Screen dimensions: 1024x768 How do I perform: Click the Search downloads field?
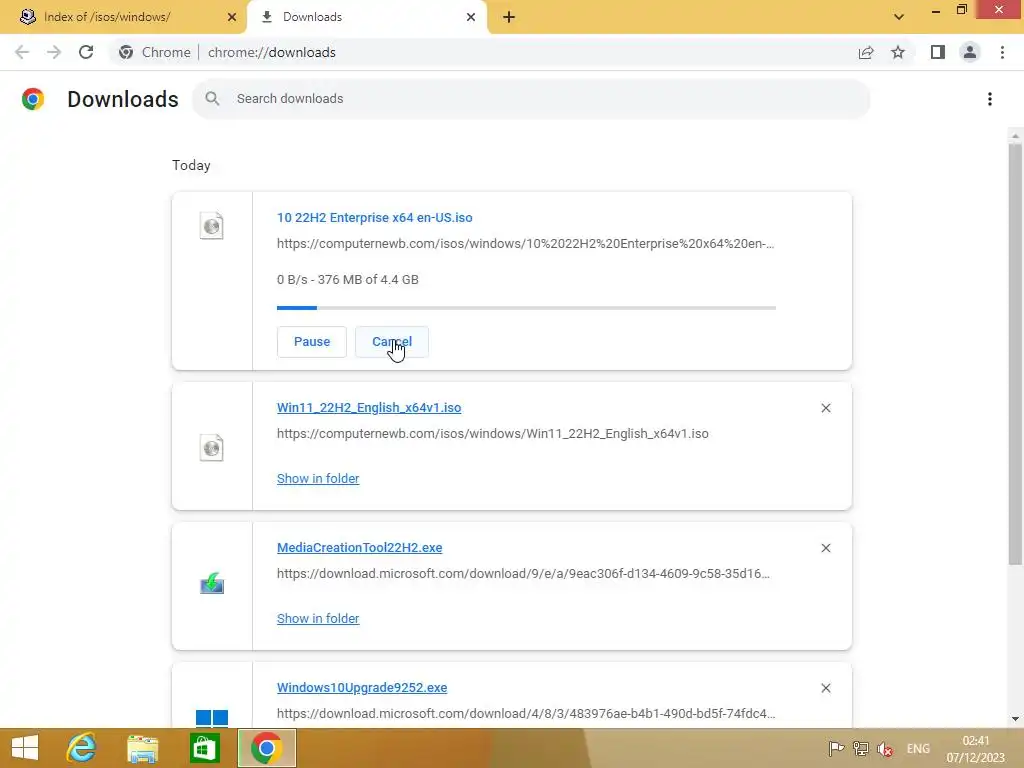click(531, 99)
